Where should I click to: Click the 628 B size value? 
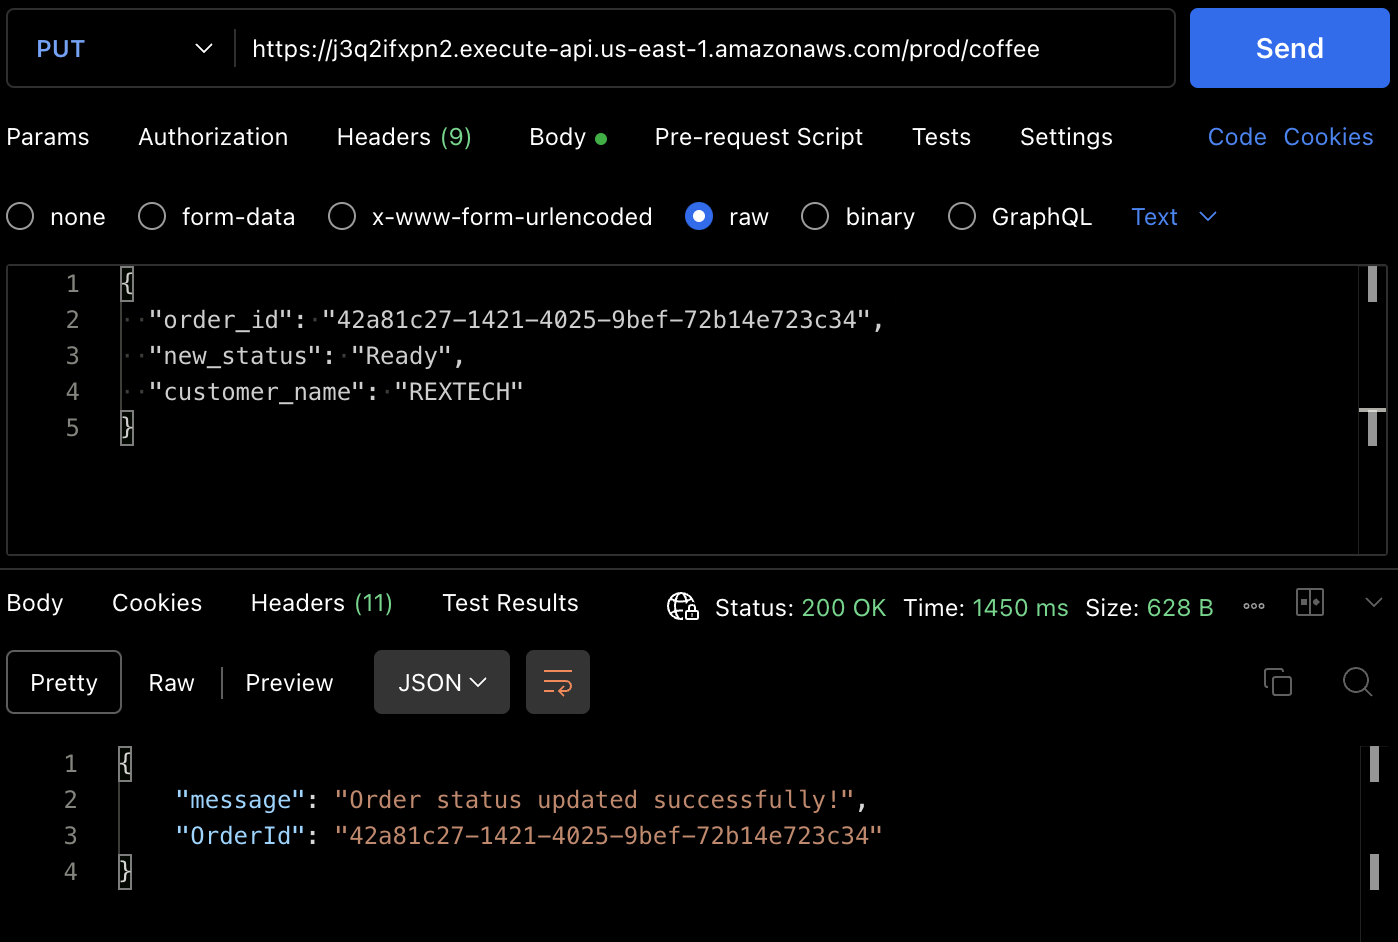pyautogui.click(x=1180, y=608)
